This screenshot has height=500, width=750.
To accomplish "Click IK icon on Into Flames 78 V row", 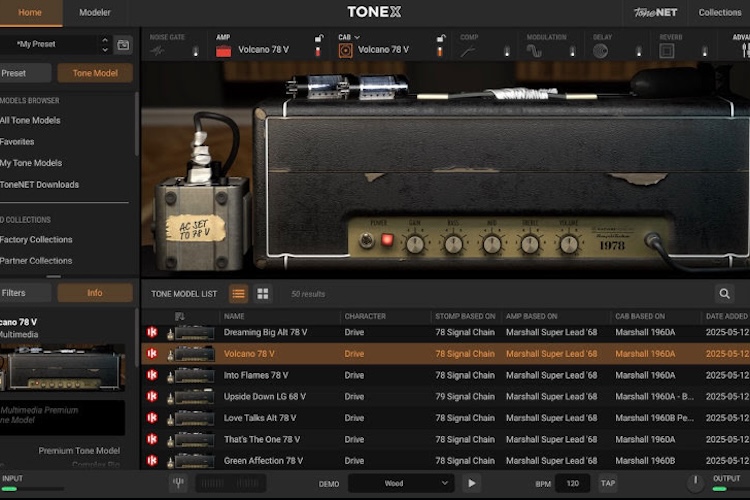I will 152,375.
